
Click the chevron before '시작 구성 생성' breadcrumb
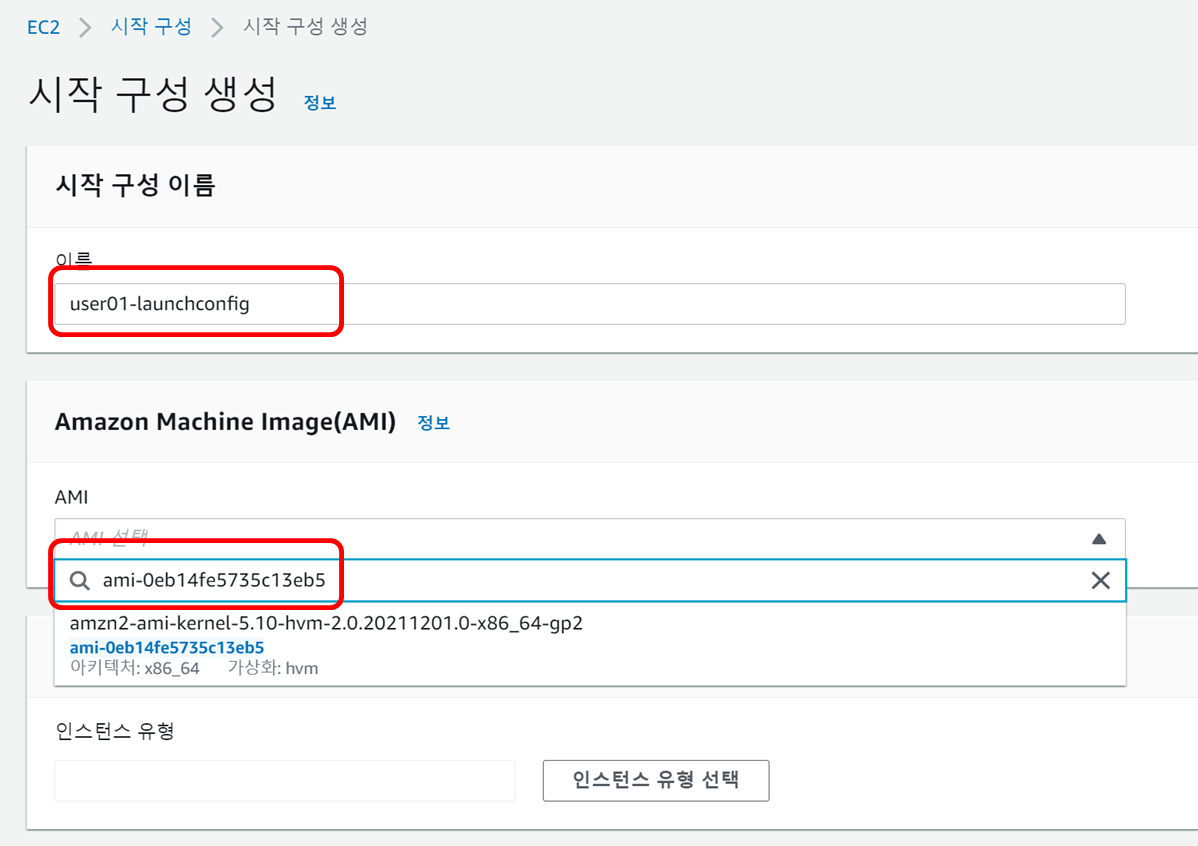(x=217, y=27)
